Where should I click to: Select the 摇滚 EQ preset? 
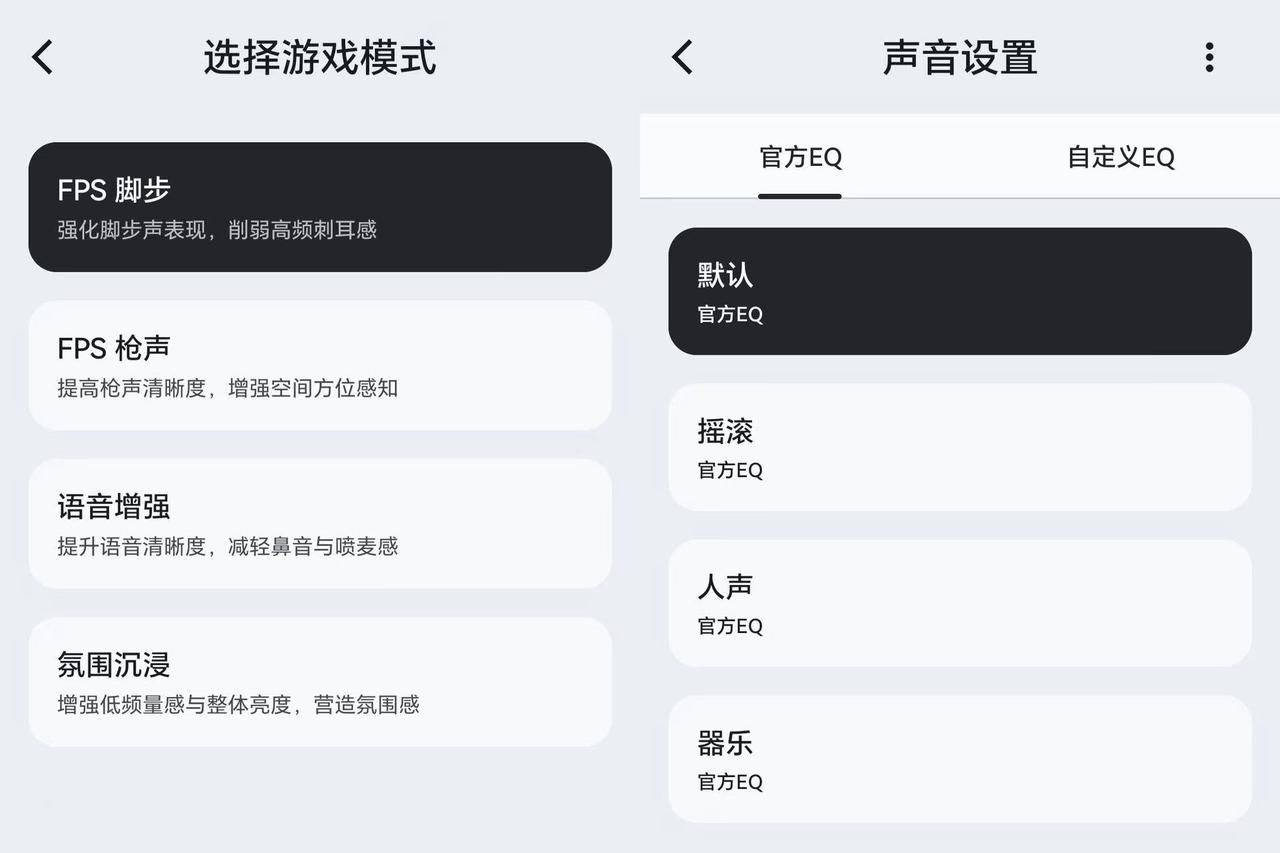[x=960, y=447]
